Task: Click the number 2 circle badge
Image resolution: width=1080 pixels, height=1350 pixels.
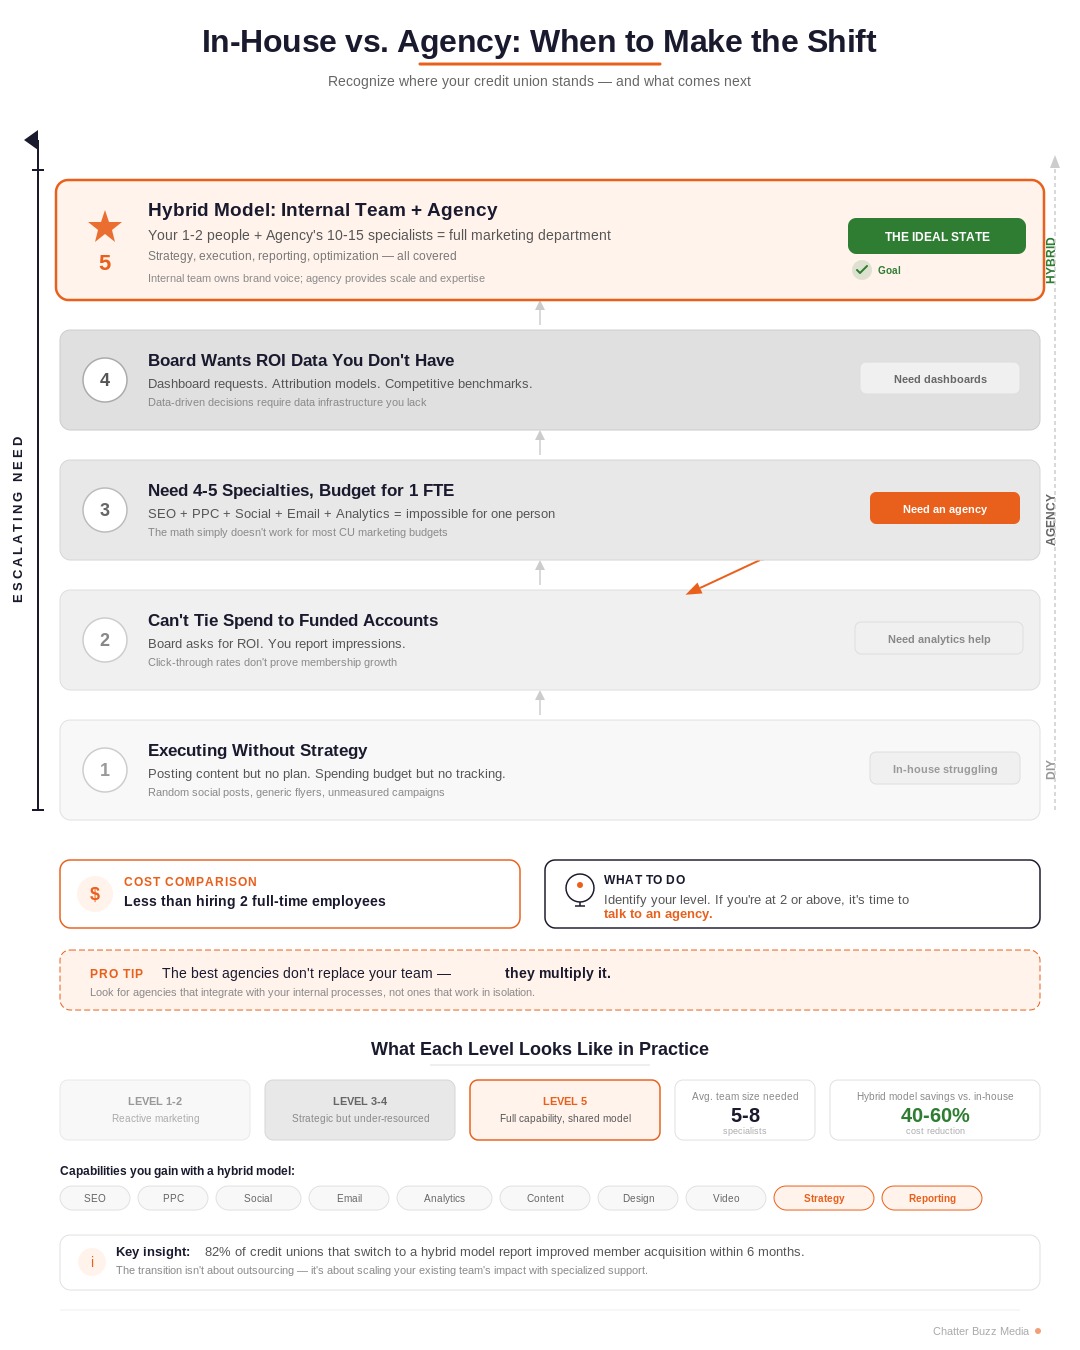Action: click(x=105, y=640)
